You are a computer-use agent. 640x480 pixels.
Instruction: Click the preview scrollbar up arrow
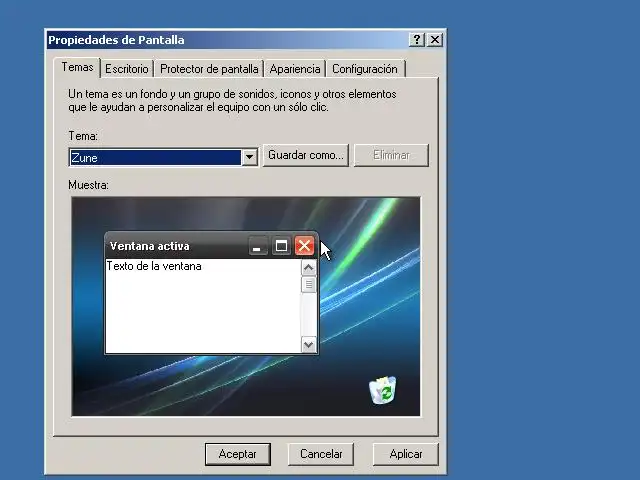pos(309,268)
